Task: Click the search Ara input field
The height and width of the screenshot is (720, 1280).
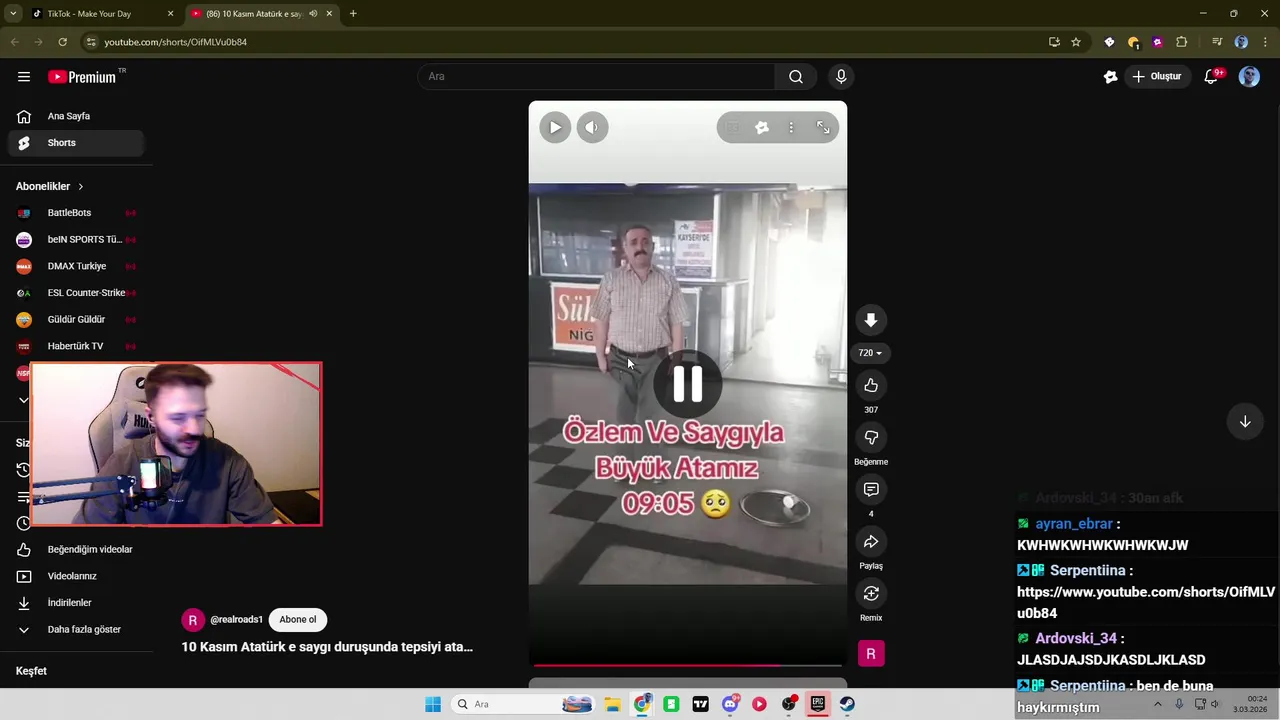Action: (x=596, y=77)
